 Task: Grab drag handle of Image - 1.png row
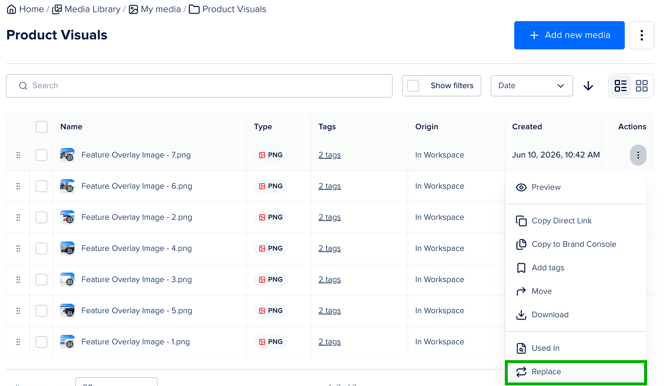[x=18, y=342]
